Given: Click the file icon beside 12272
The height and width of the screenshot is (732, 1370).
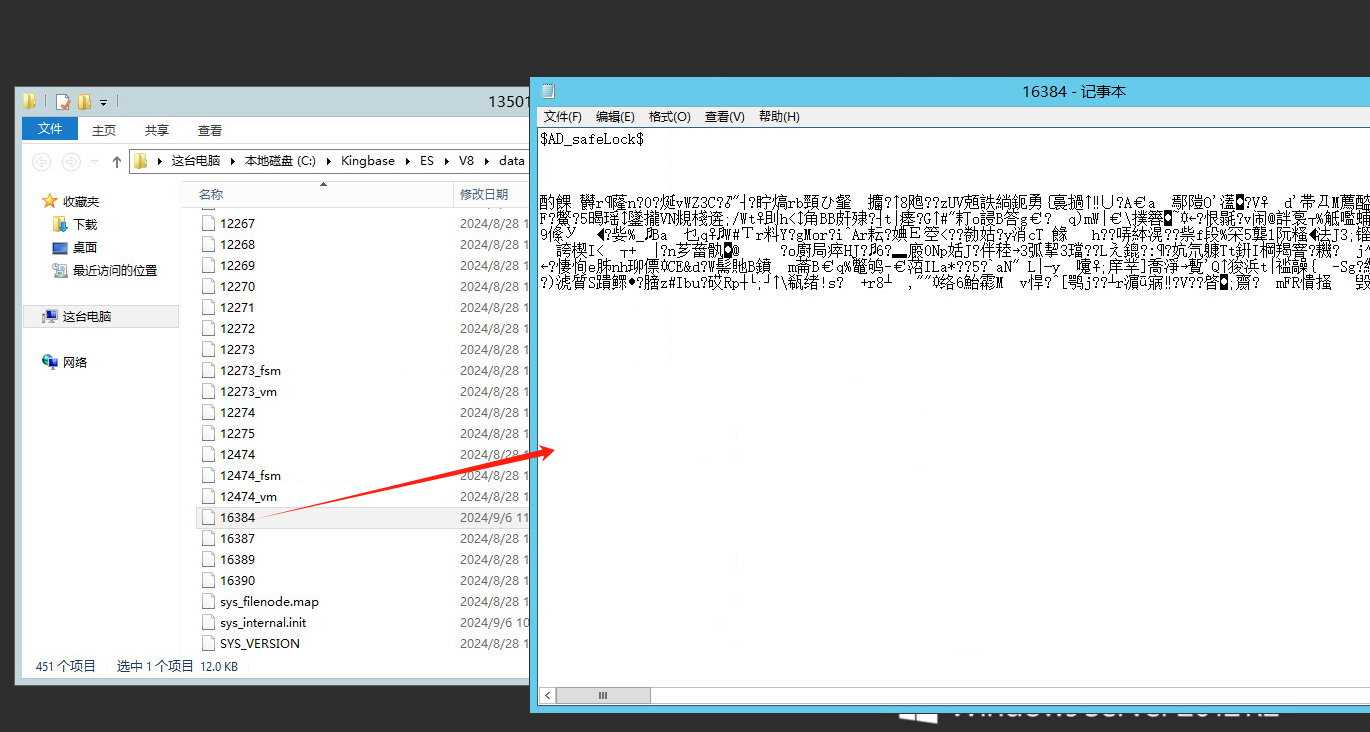Looking at the screenshot, I should click(x=208, y=328).
